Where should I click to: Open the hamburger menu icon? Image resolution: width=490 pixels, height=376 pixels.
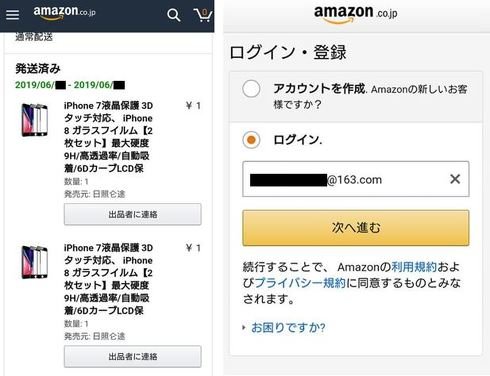12,15
